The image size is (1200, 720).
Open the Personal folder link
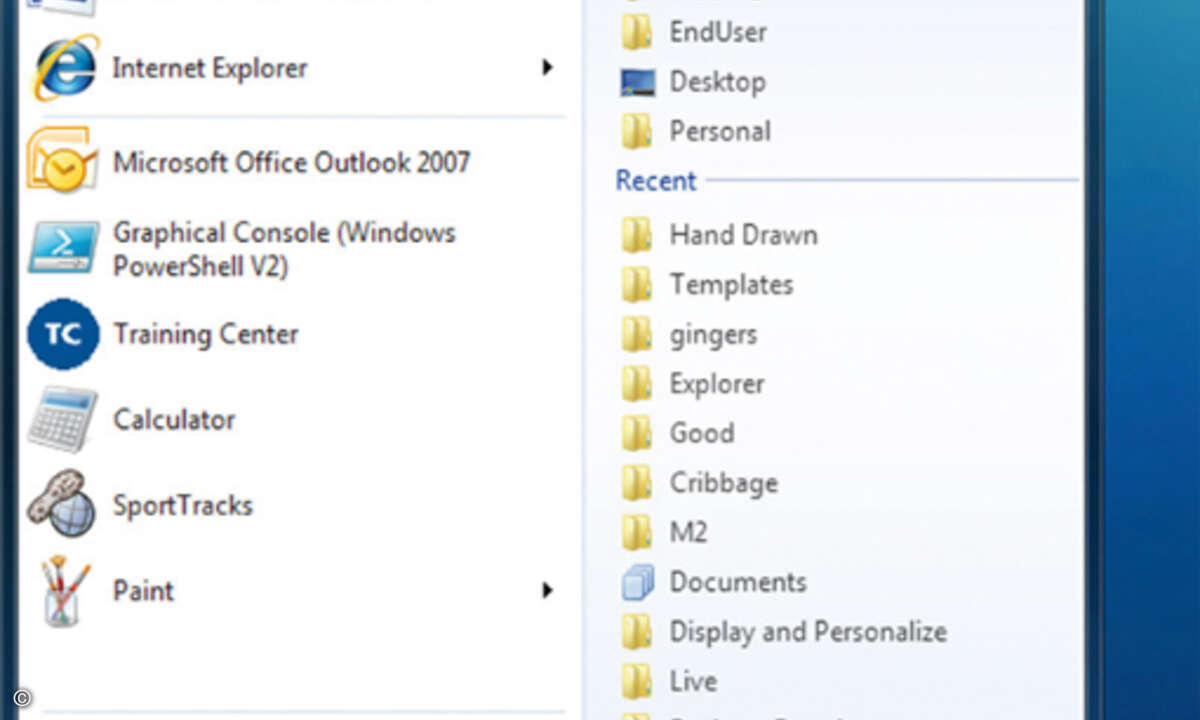720,131
